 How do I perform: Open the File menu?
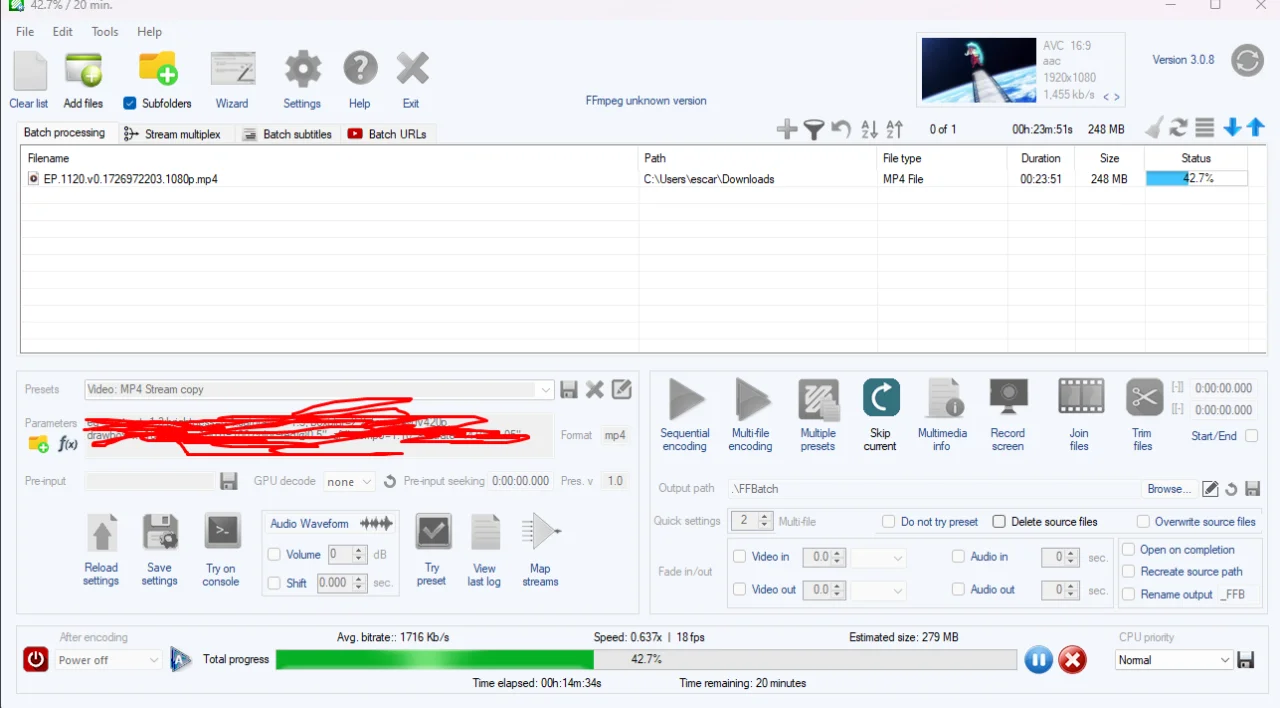pos(25,32)
